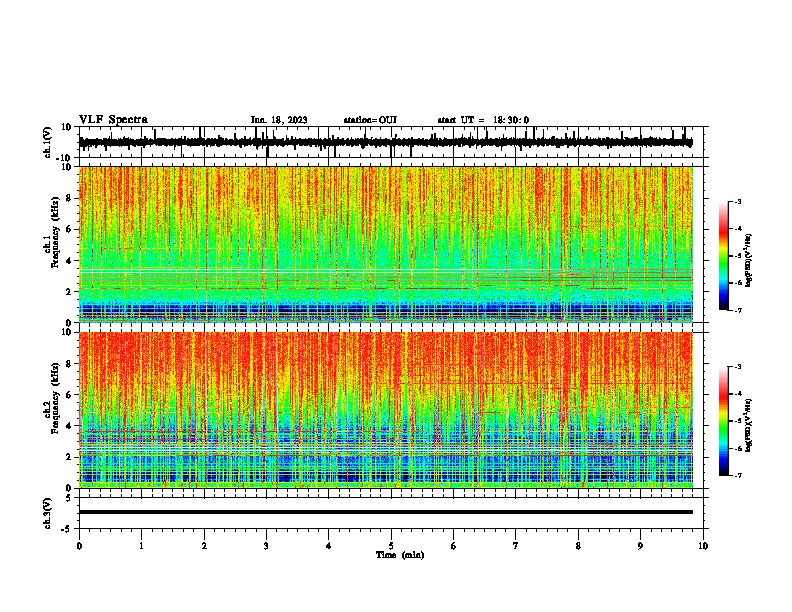792x612 pixels.
Task: Click the ch.1 color bar log(PSD) label
Action: point(749,261)
